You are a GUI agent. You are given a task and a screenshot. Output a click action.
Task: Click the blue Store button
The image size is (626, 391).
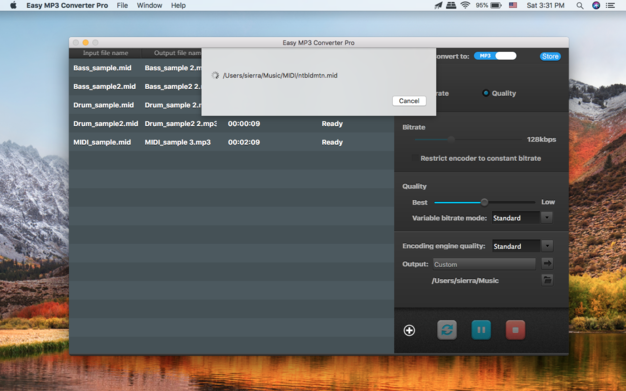click(550, 56)
